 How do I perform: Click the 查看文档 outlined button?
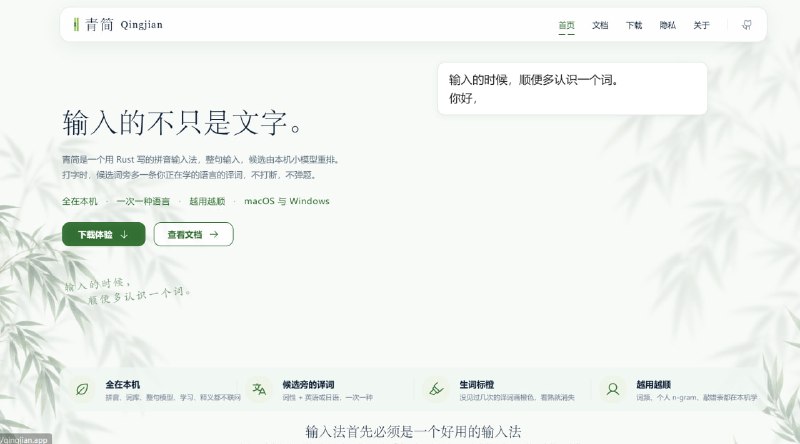(x=193, y=234)
